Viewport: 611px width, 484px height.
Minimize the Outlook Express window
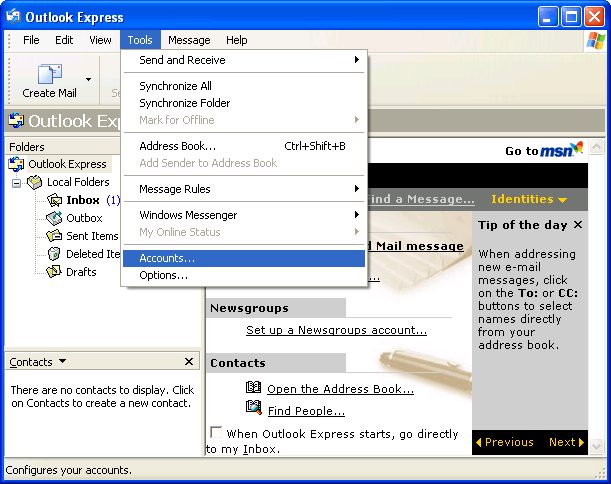547,17
